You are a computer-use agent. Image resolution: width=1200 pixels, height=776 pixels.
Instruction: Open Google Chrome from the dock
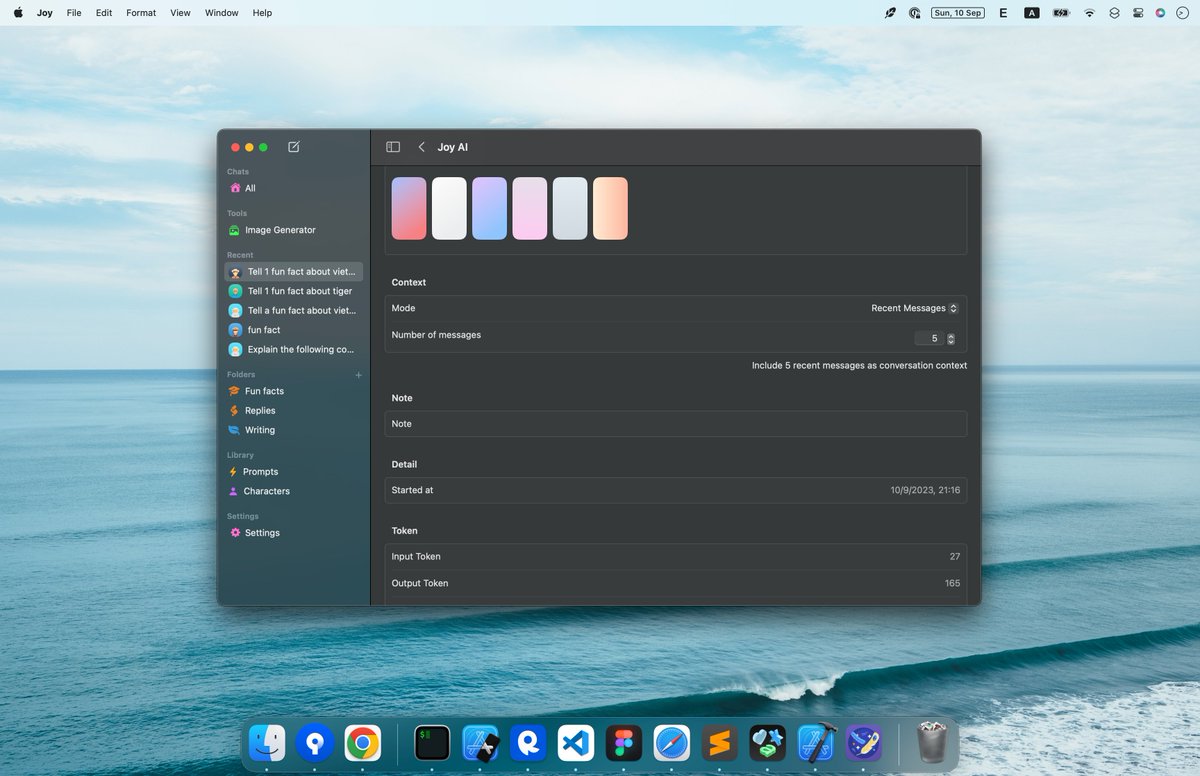[362, 743]
